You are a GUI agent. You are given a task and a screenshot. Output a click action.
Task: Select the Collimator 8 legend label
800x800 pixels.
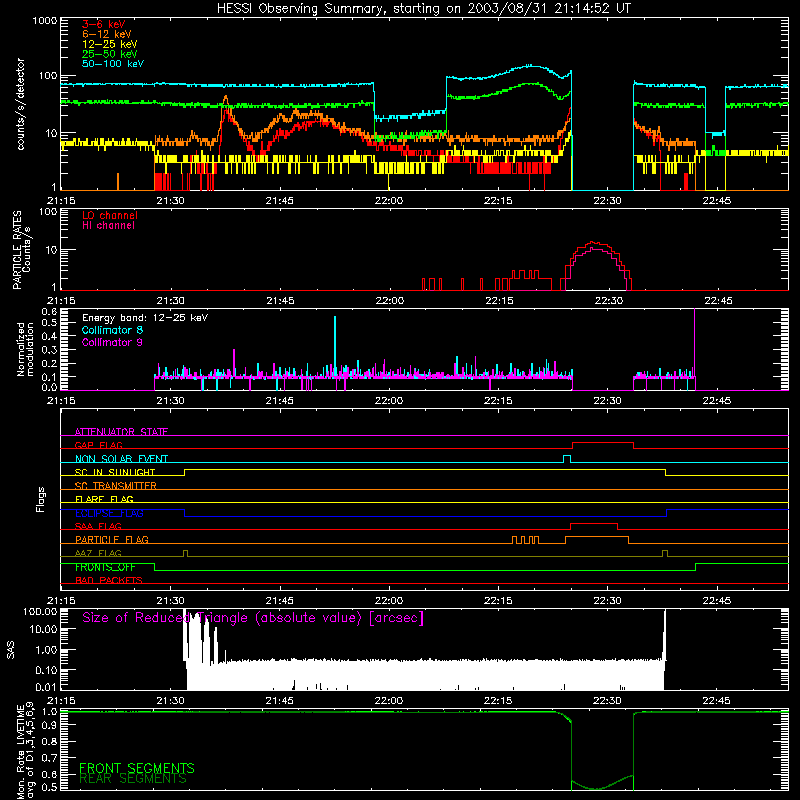coord(112,330)
